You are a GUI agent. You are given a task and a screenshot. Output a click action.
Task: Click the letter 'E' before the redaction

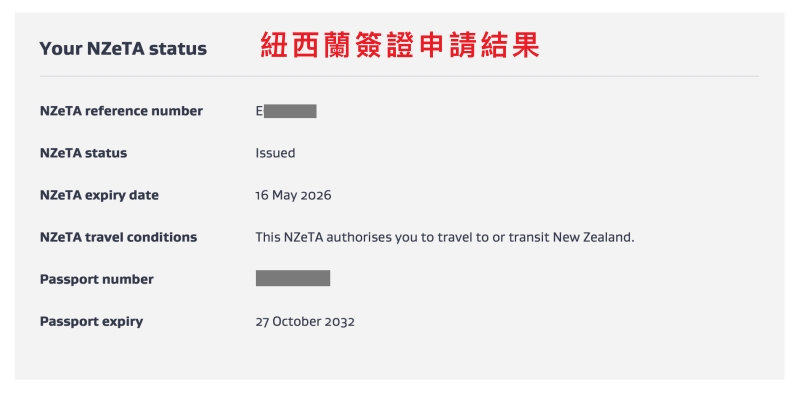point(259,111)
